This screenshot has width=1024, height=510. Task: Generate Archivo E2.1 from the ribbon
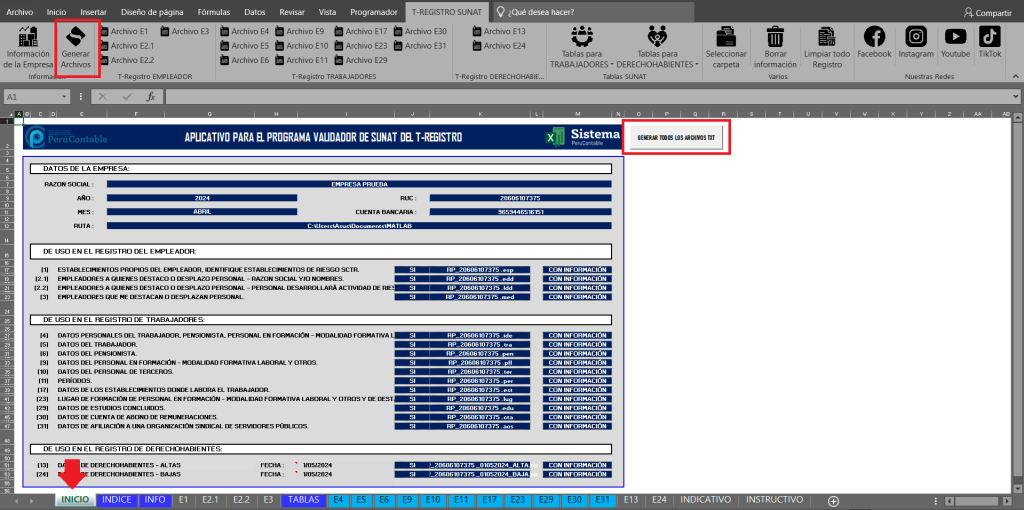pos(127,46)
